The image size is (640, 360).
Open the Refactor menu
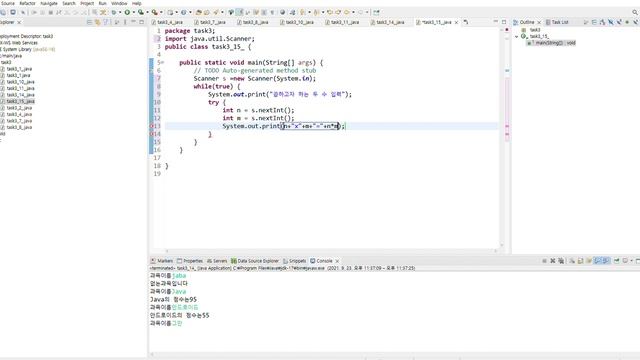(x=27, y=3)
